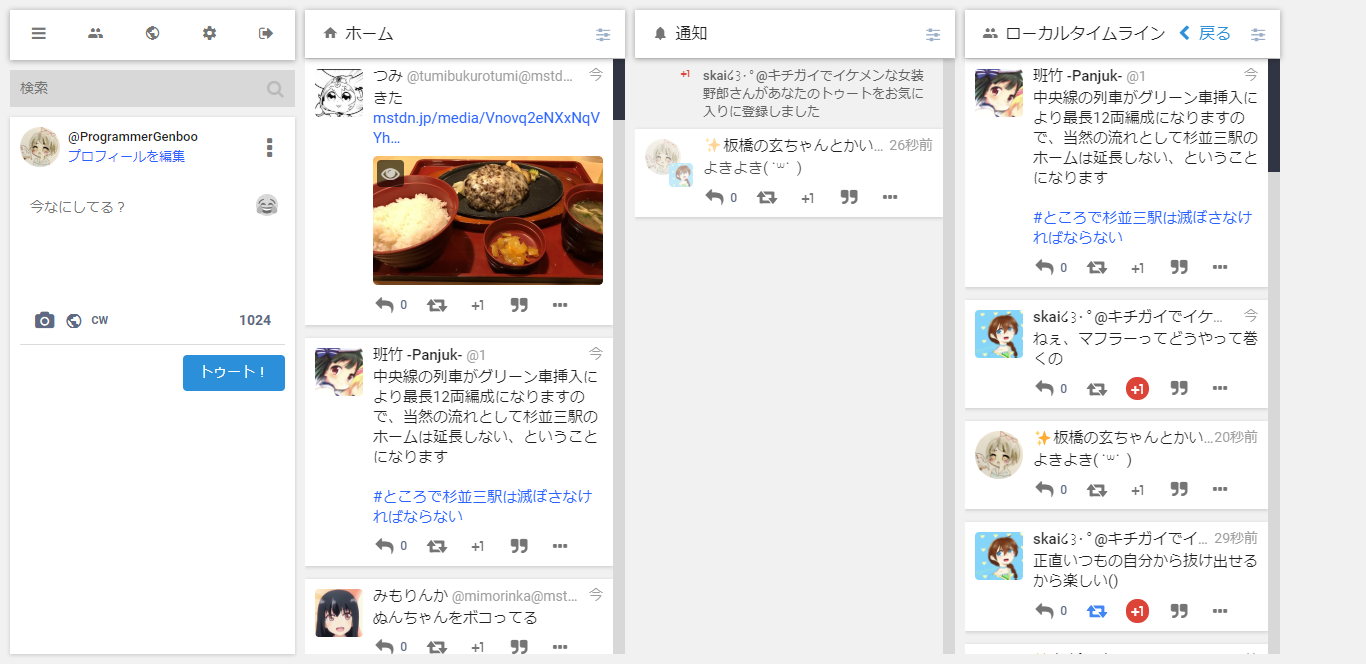Screen dimensions: 1366x664
Task: Quote the マフラー post by skai
Action: click(1179, 388)
